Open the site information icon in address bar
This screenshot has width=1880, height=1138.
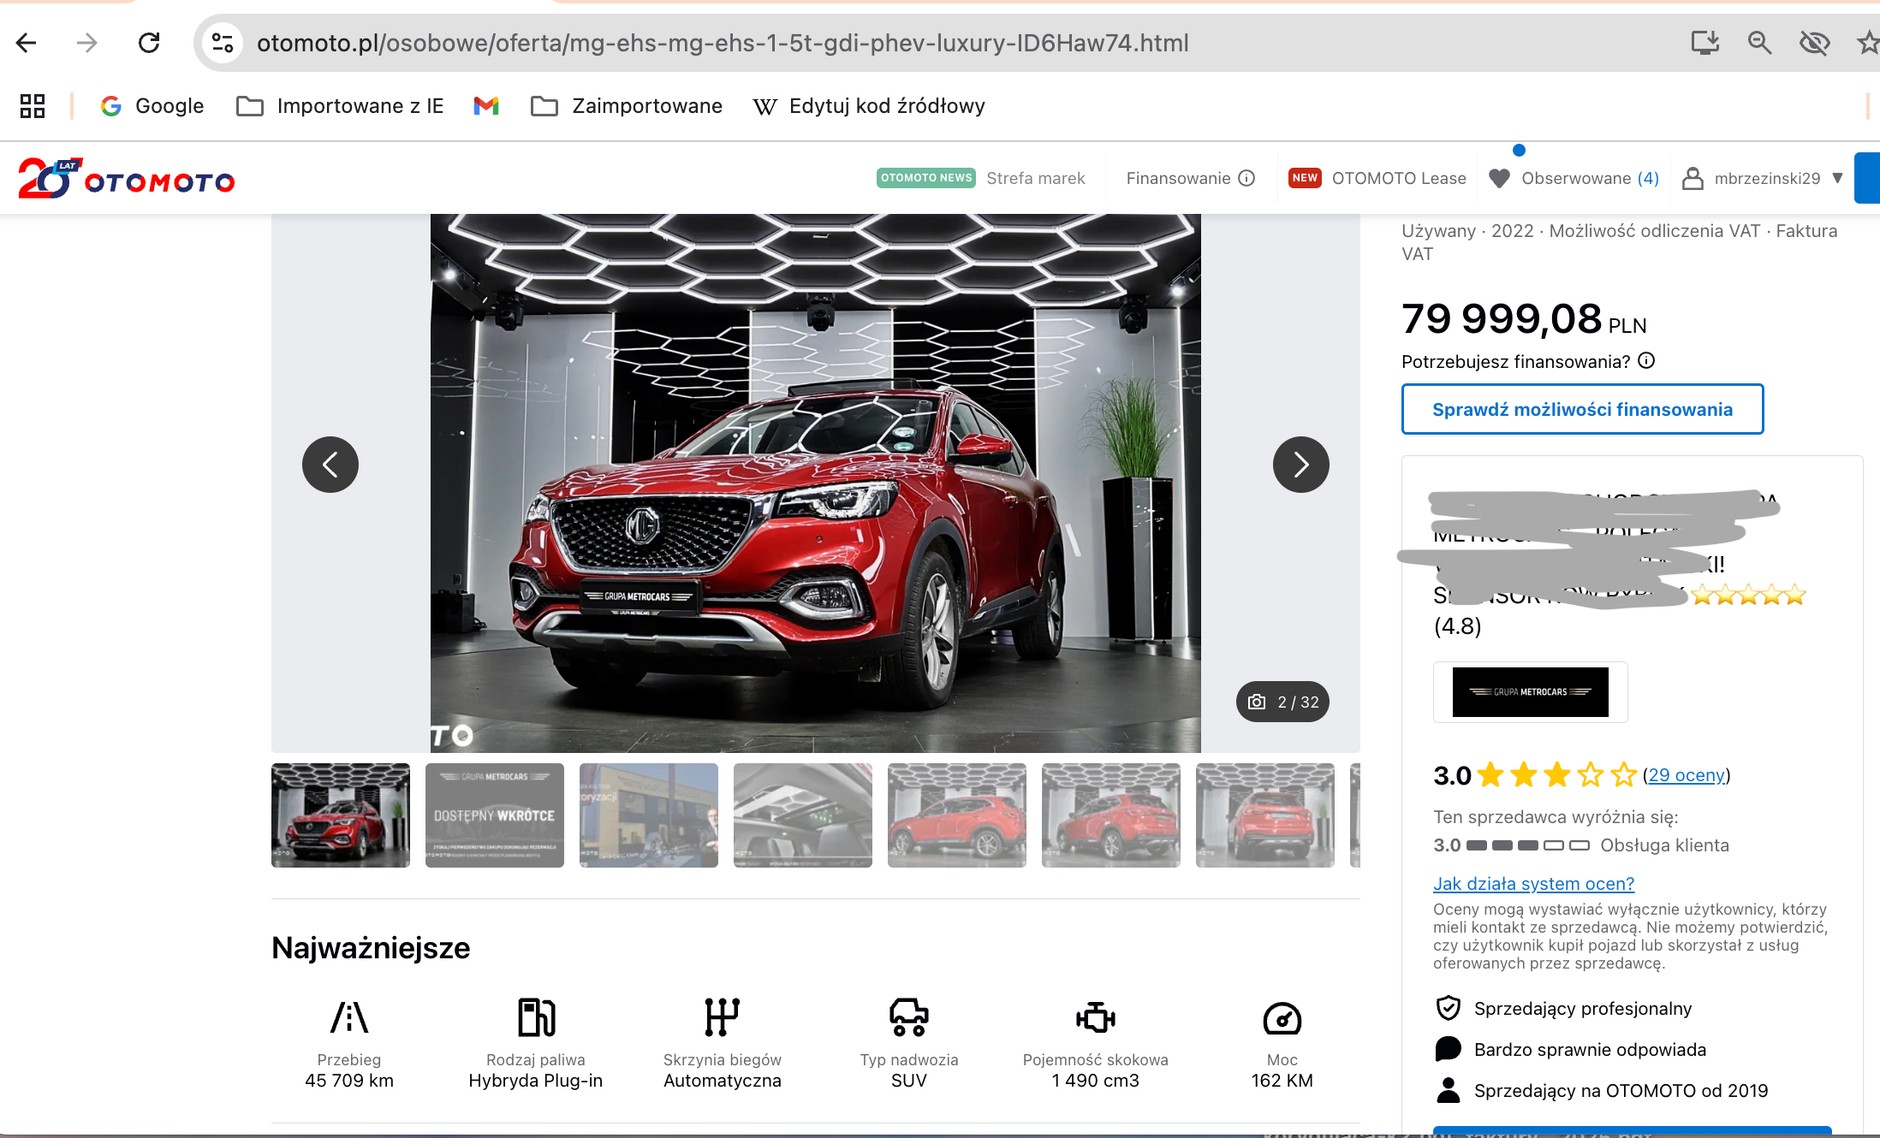pyautogui.click(x=223, y=43)
